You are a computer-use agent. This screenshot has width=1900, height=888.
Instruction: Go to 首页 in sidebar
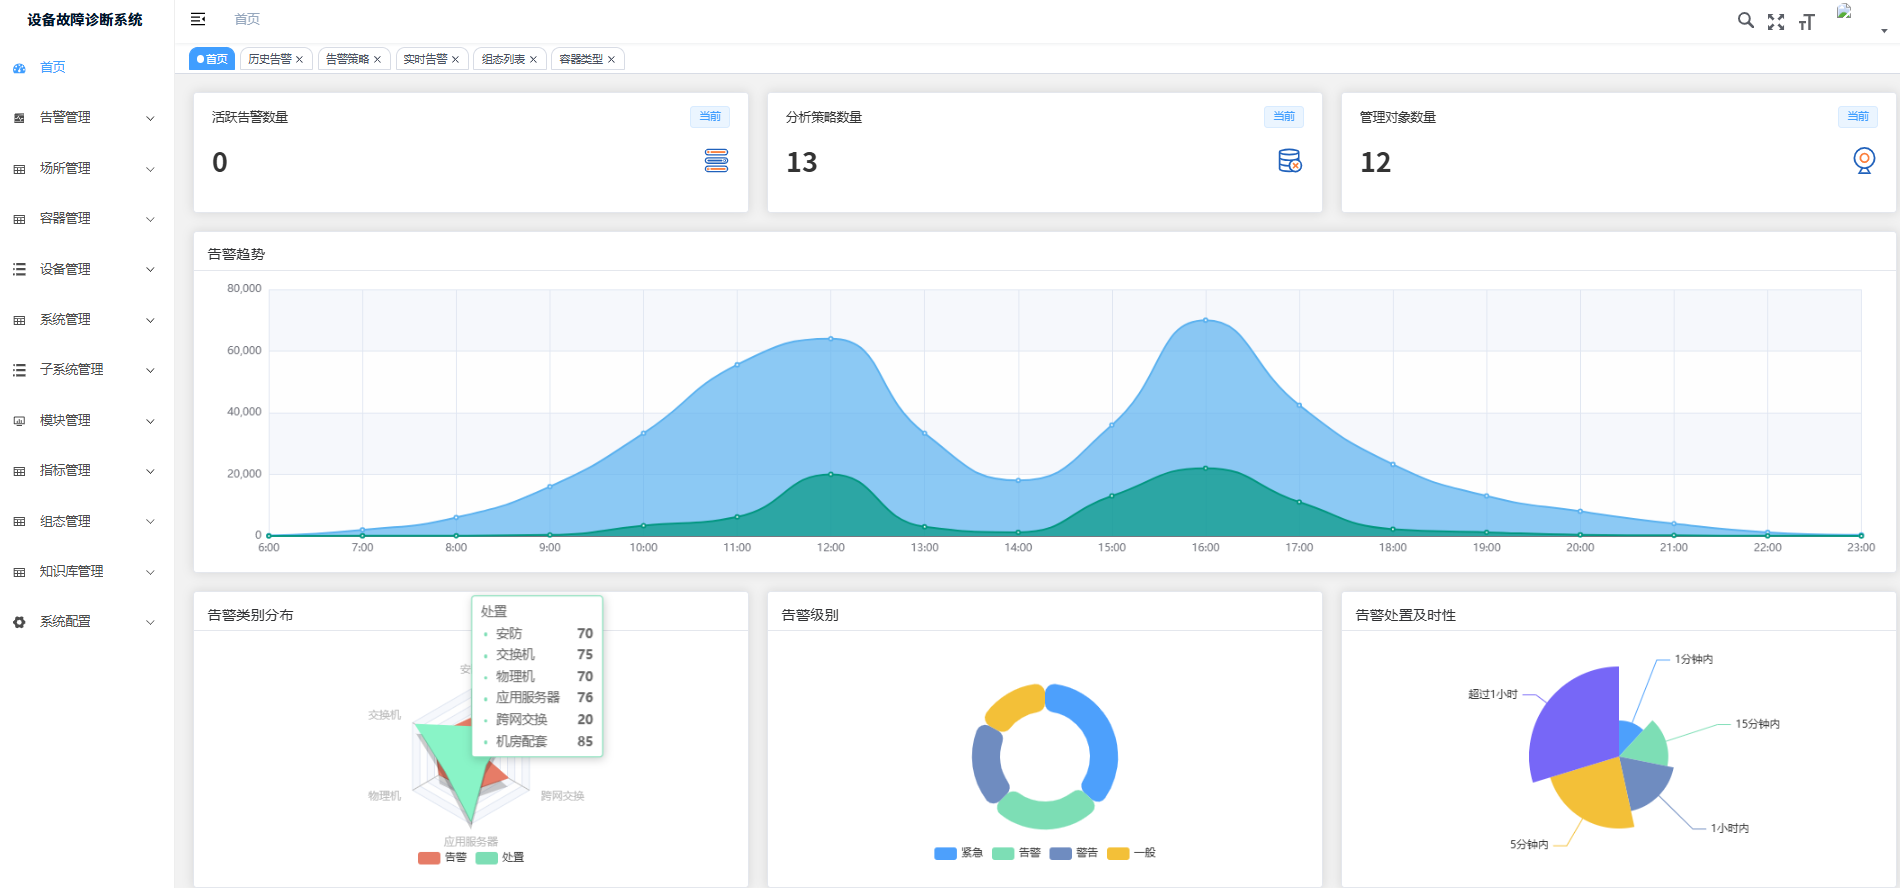(x=53, y=68)
